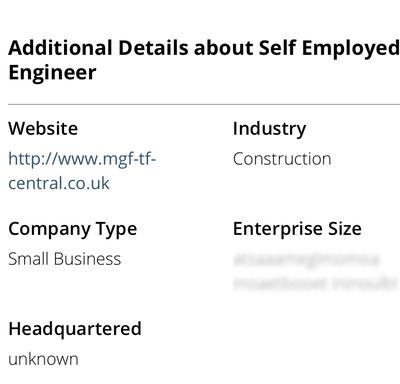
Task: Click the 'http://www.mgf-tf-' first line of the URL
Action: point(82,159)
